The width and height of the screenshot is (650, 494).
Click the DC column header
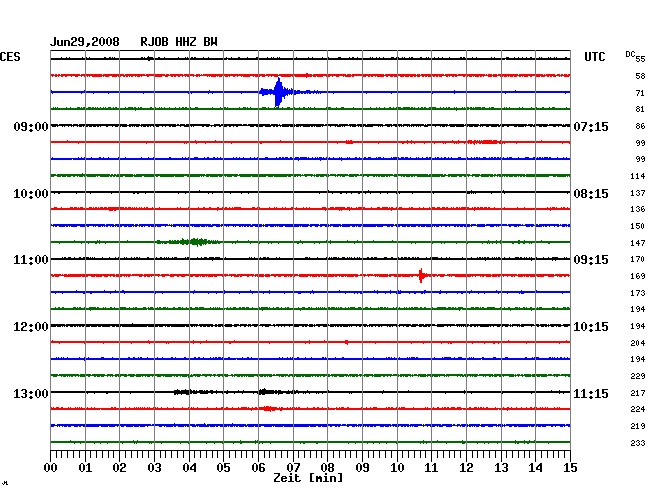630,54
